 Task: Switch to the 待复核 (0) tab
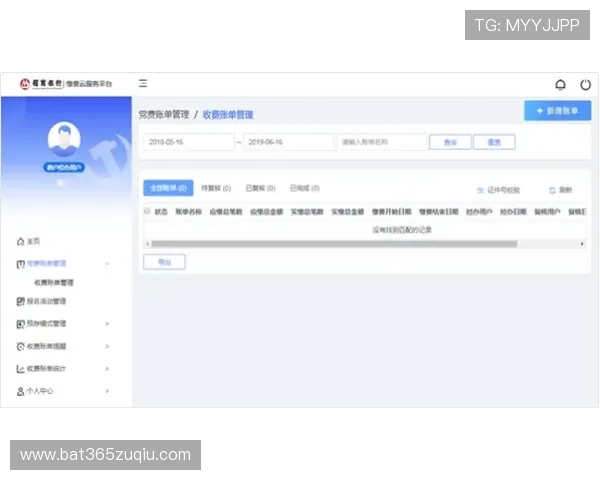click(216, 188)
